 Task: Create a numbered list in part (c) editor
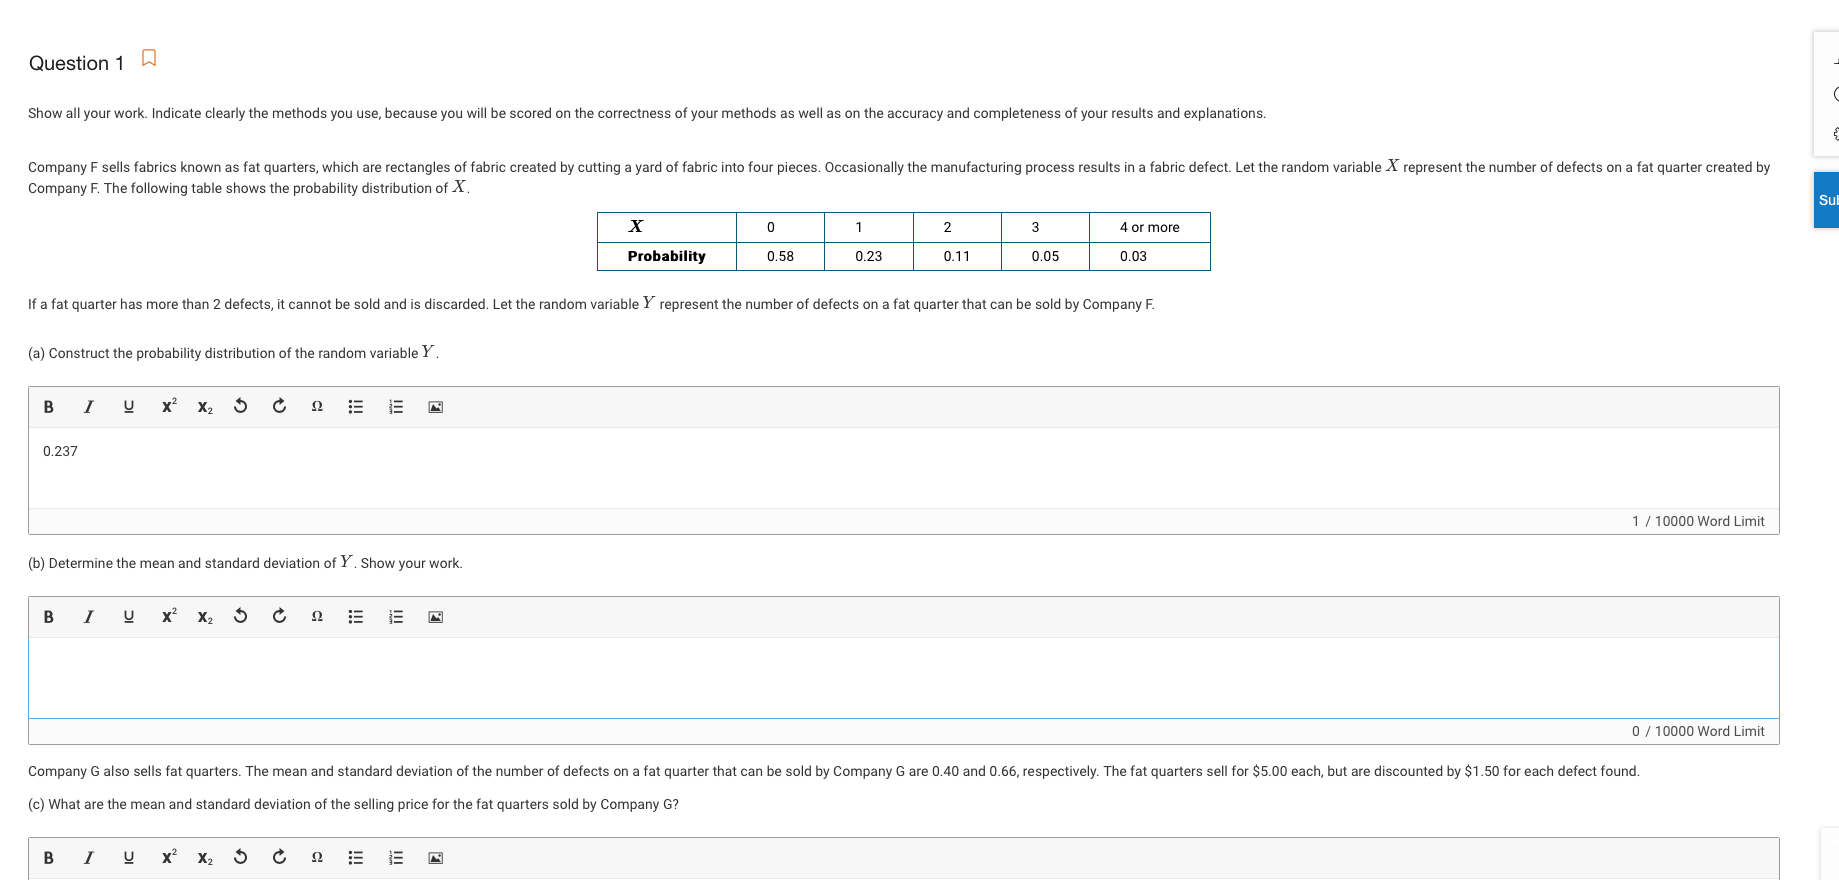(395, 857)
